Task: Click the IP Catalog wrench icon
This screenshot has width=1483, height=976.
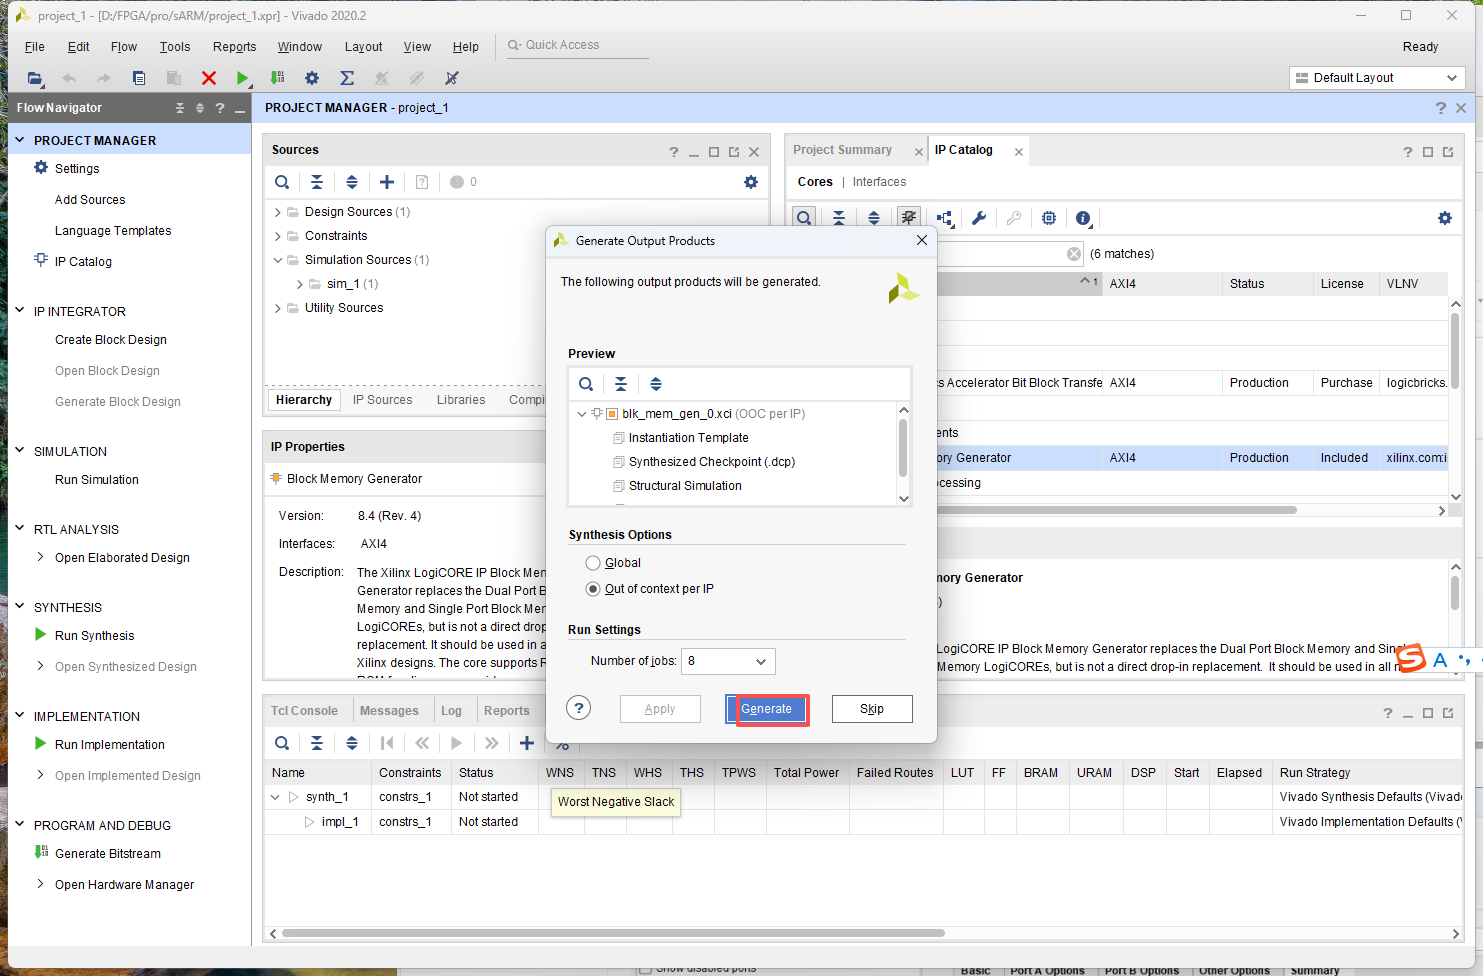Action: [x=979, y=218]
